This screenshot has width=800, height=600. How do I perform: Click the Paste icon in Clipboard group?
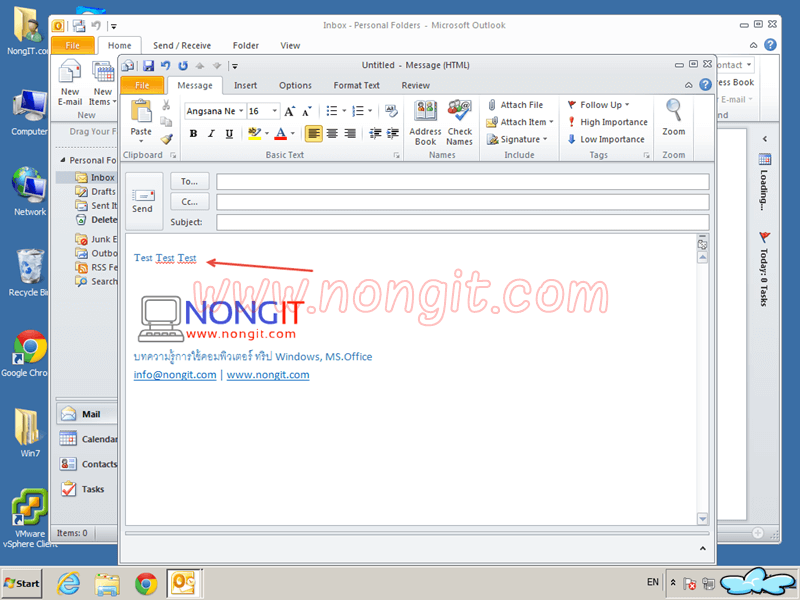(x=141, y=111)
